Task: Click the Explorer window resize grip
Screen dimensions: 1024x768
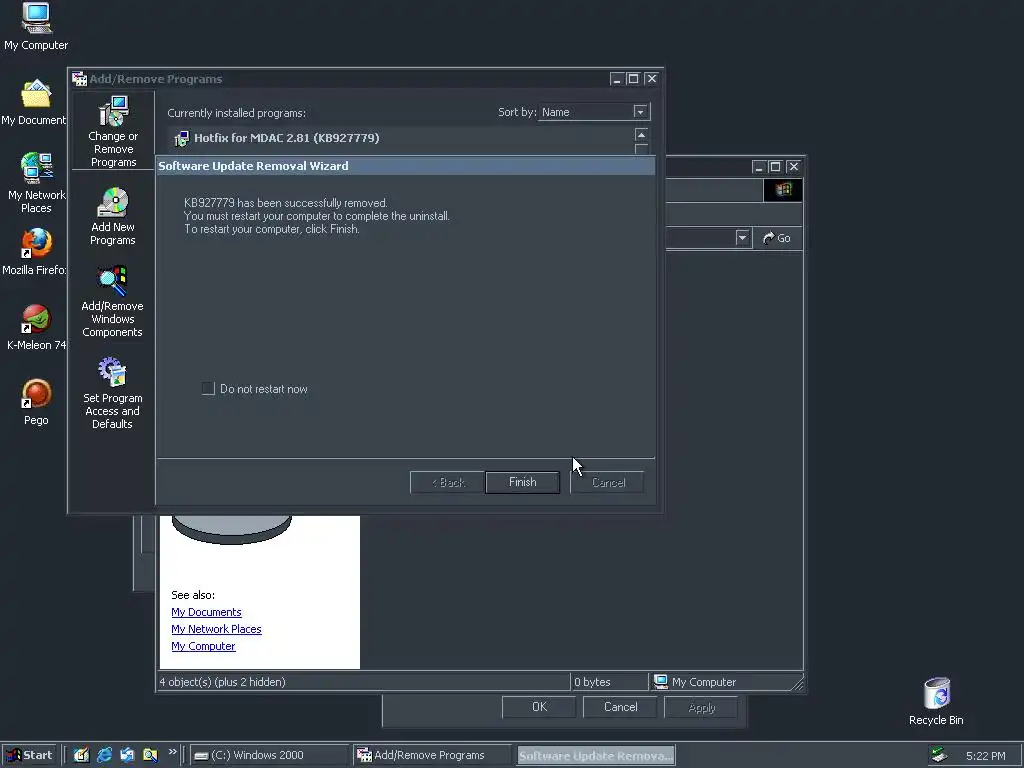Action: click(797, 684)
